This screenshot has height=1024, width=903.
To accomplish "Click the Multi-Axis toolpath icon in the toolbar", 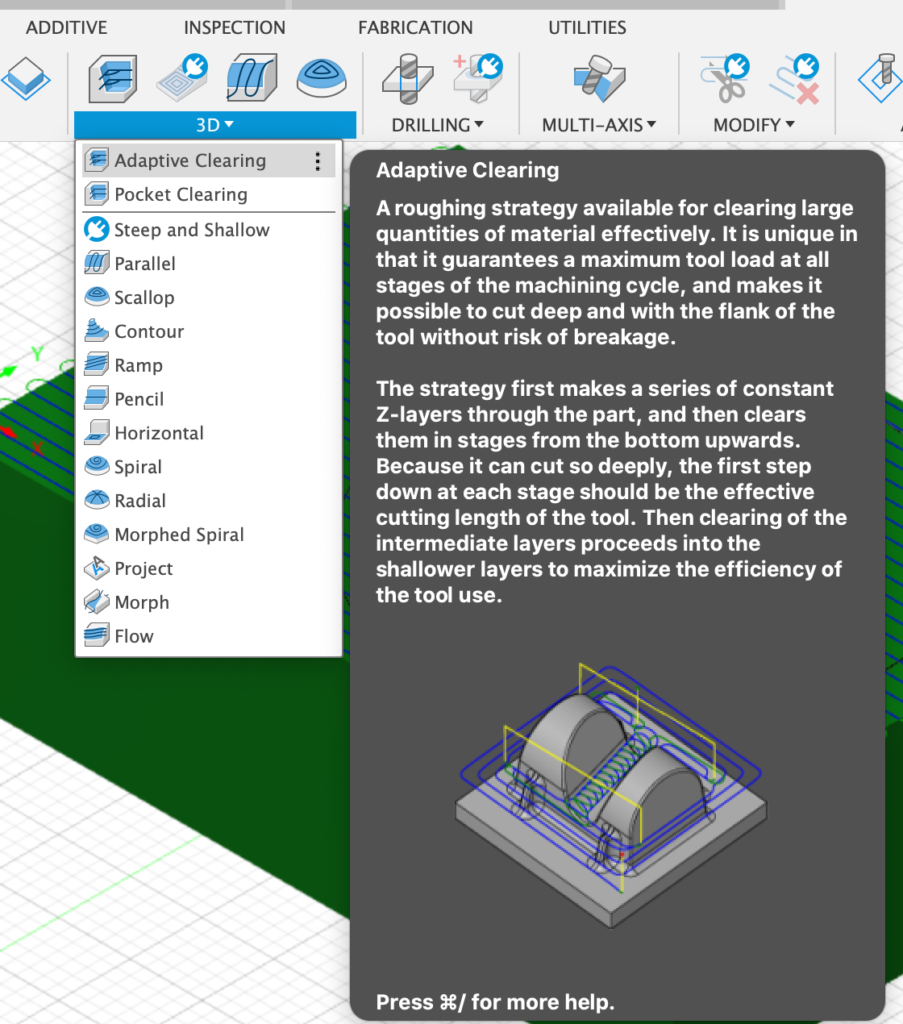I will (599, 78).
